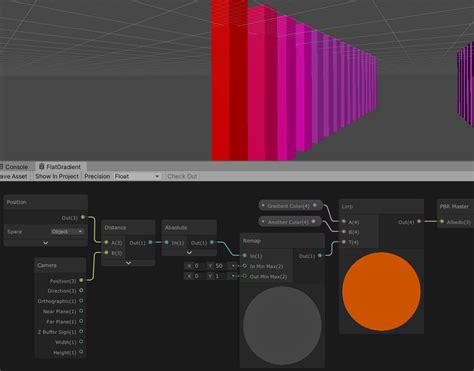Click the Camera Width(1) output port
The width and height of the screenshot is (474, 371).
point(81,342)
